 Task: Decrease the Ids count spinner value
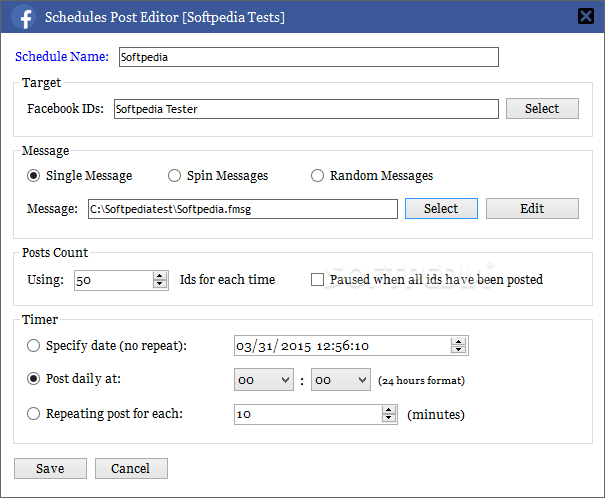click(160, 284)
